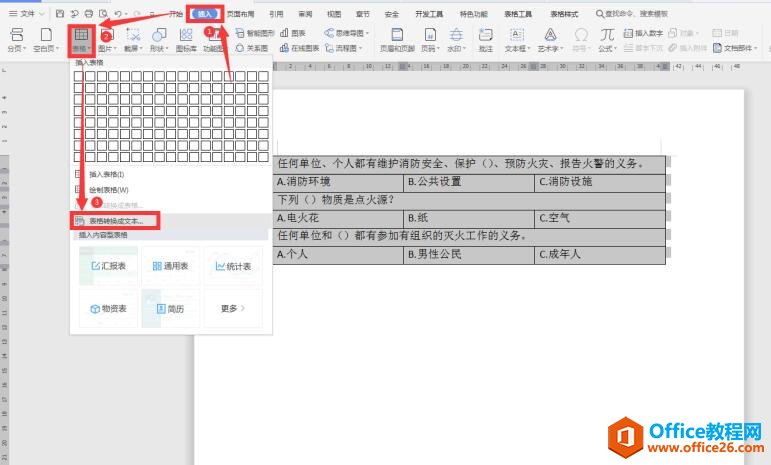
Task: Click the row 下列（）物质是点火源？
Action: click(469, 200)
